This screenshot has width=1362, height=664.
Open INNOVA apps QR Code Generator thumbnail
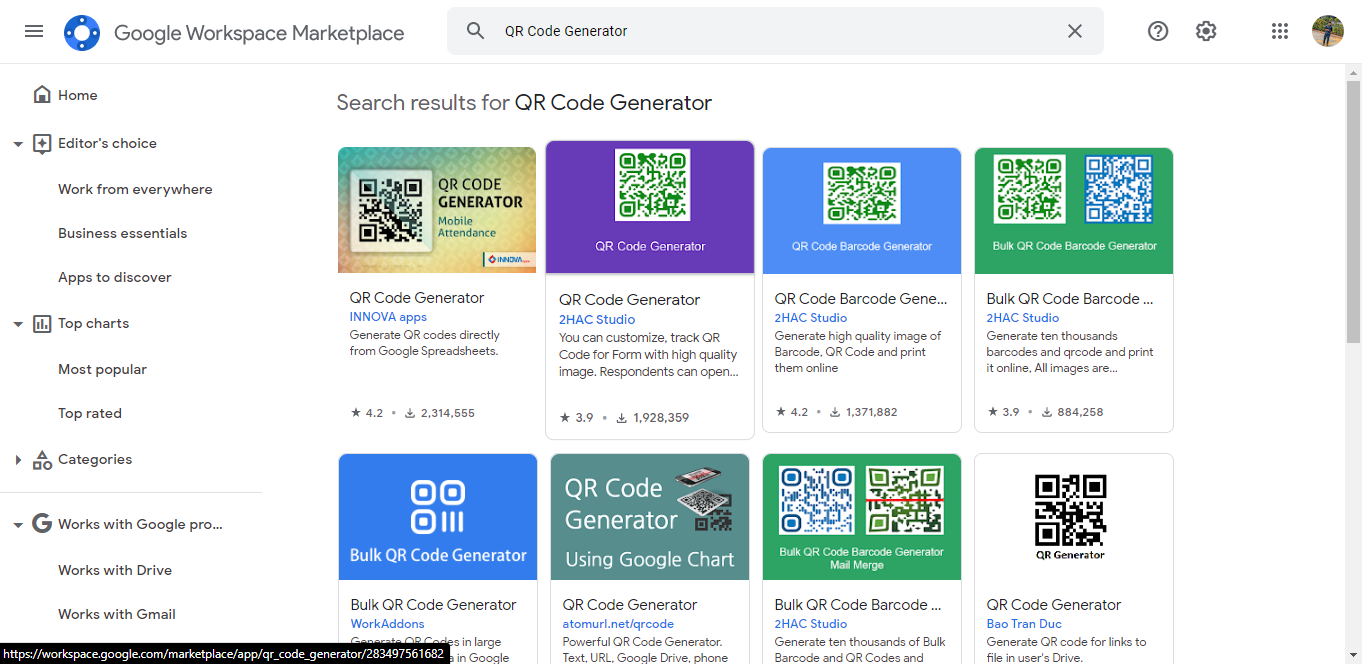coord(437,210)
